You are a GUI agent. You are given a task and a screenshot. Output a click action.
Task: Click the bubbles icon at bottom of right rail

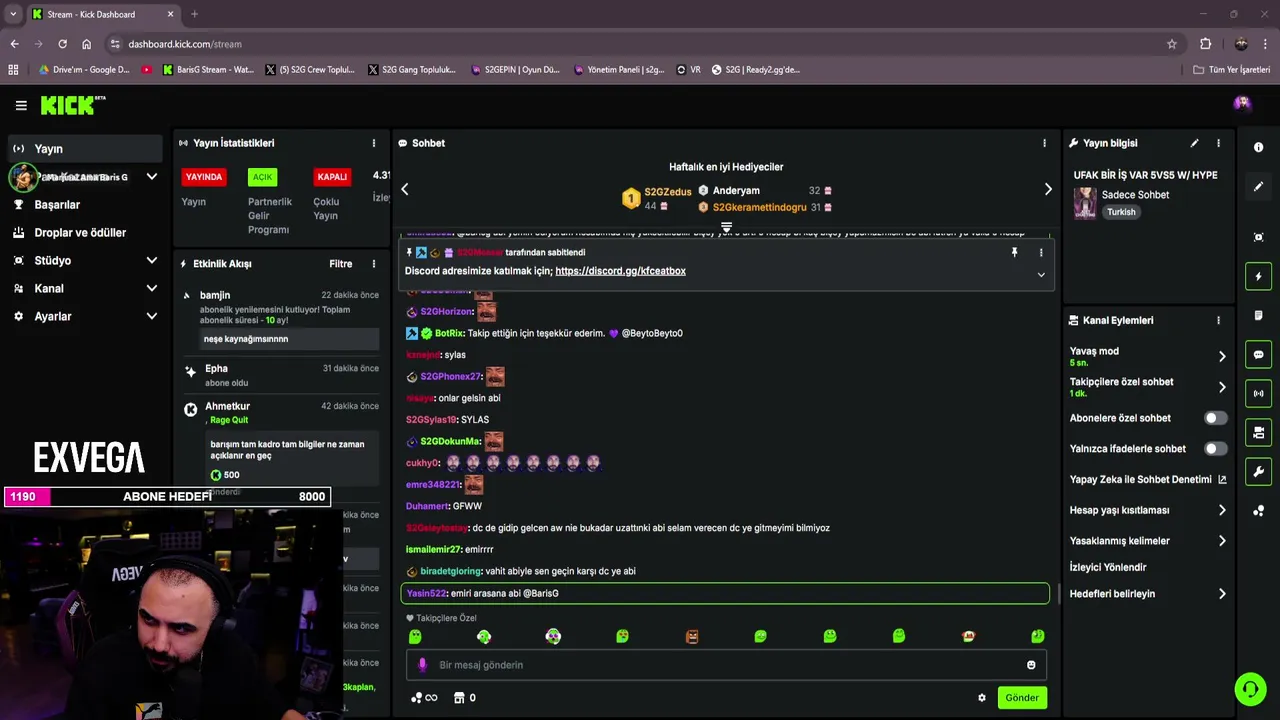(x=1258, y=511)
